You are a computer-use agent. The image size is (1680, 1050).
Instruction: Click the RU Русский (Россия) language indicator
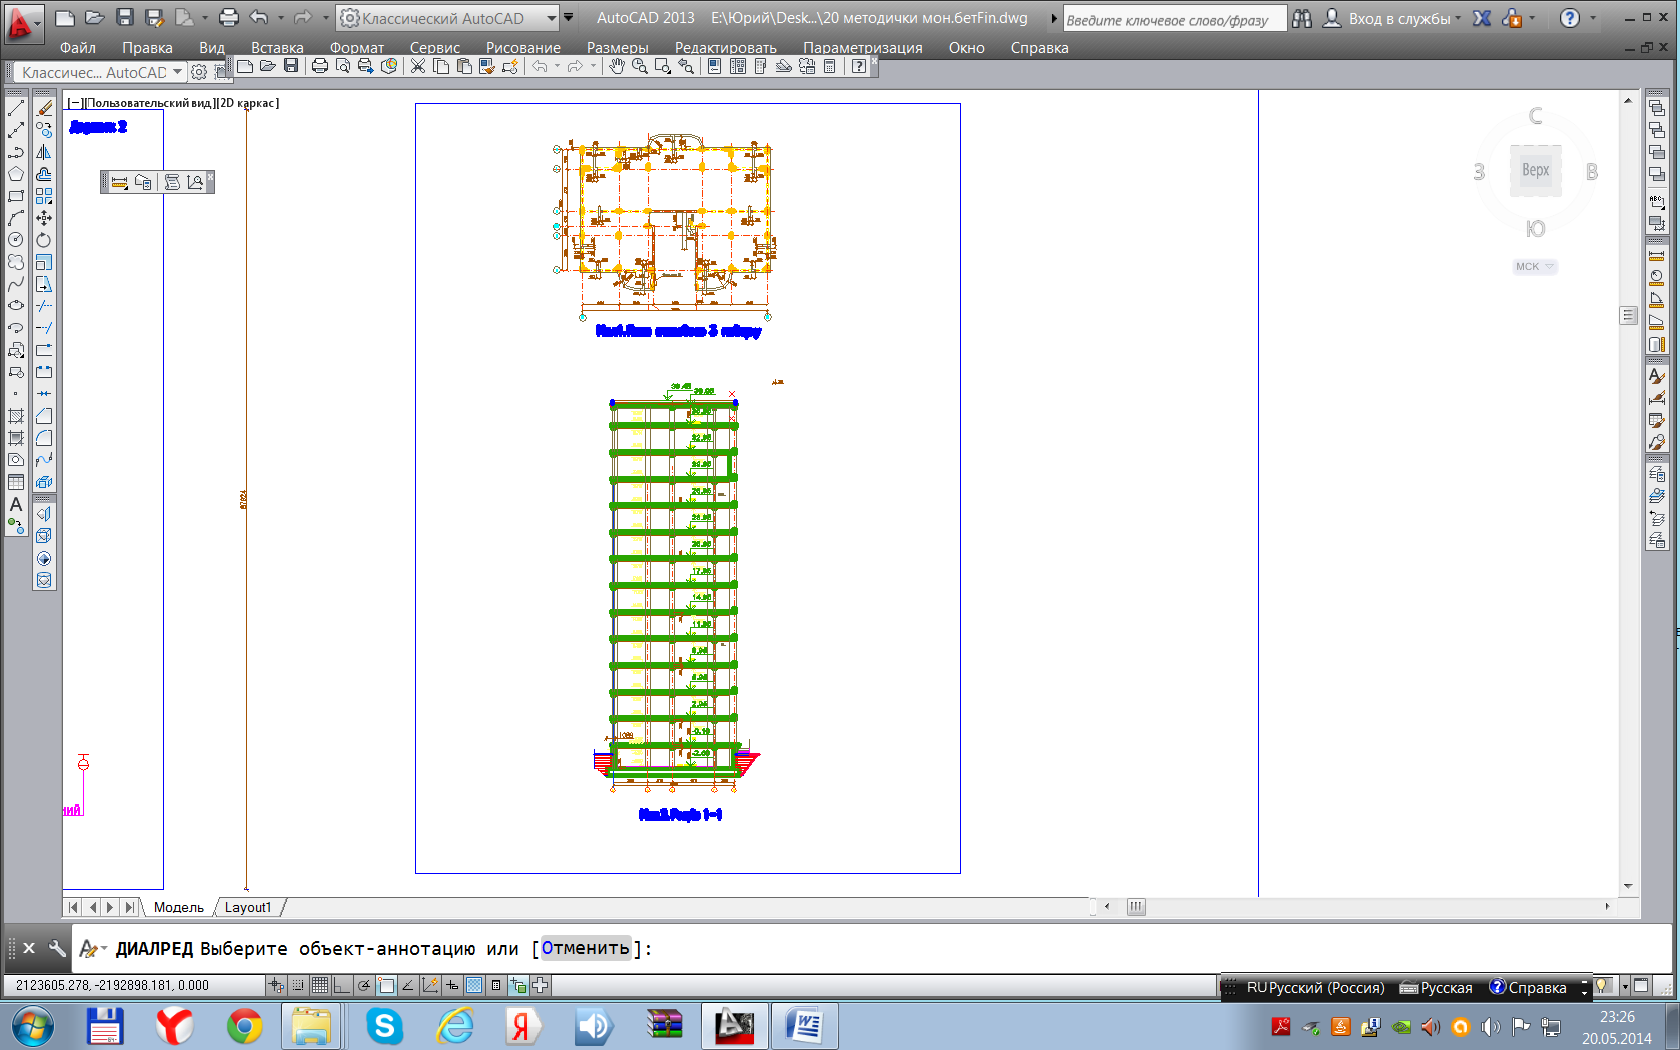pos(1315,988)
